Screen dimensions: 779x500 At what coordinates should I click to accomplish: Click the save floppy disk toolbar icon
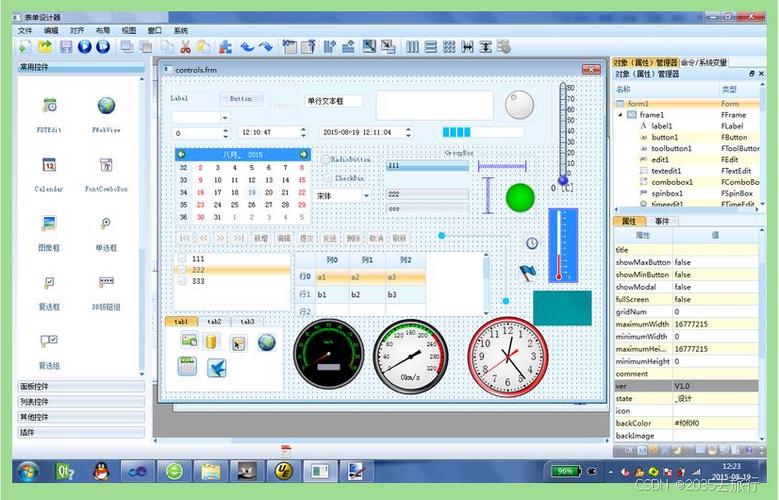[x=65, y=46]
